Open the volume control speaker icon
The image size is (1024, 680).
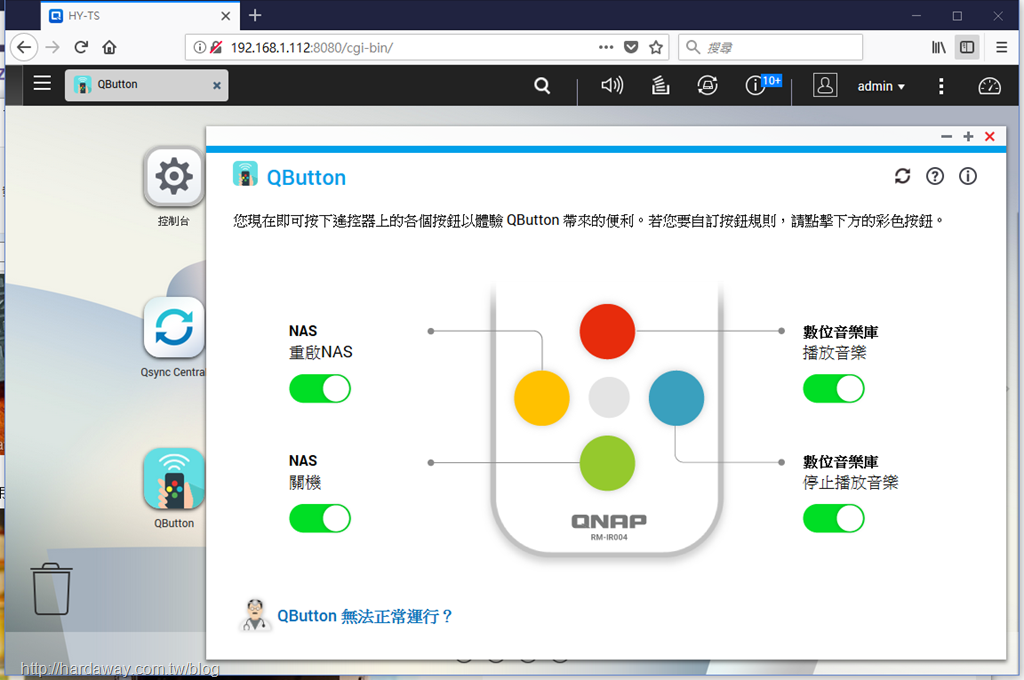point(612,85)
